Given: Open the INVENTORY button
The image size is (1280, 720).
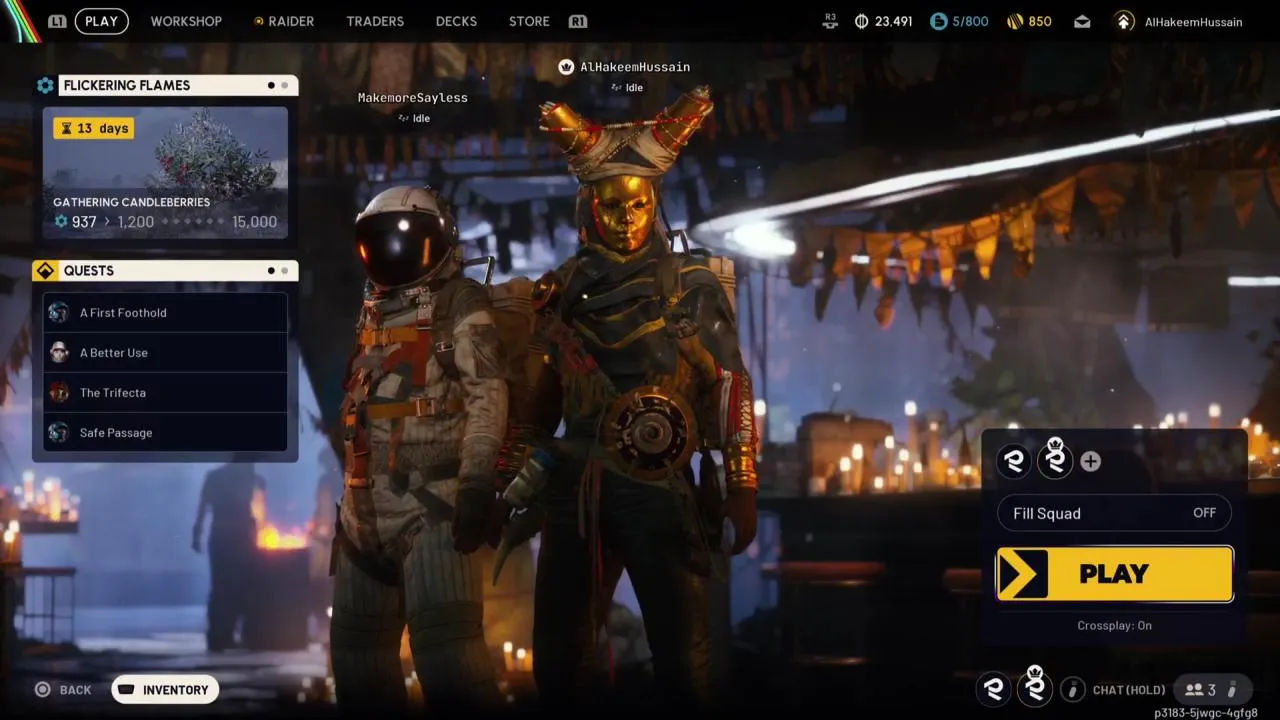Looking at the screenshot, I should pos(165,690).
